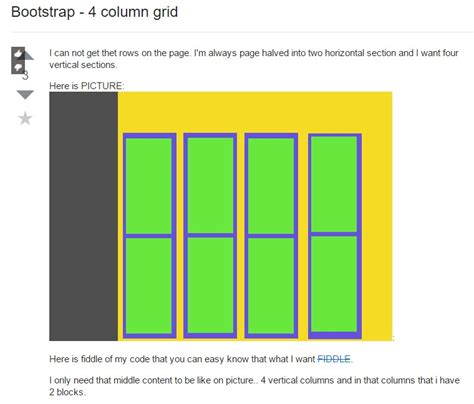Click the dark gray sidebar in the picture
Screen dimensions: 474x404
coord(83,216)
